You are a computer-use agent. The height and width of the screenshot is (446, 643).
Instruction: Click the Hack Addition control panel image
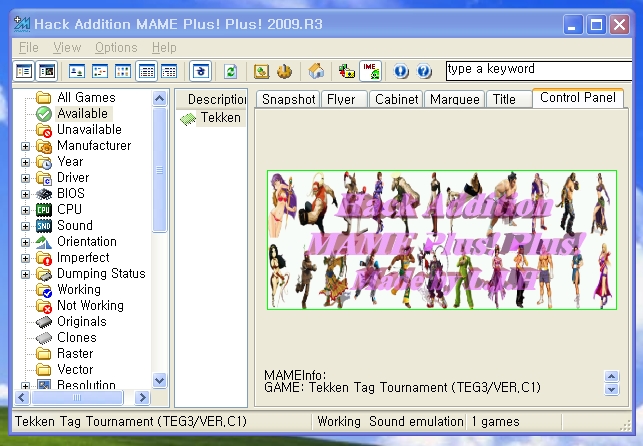442,240
